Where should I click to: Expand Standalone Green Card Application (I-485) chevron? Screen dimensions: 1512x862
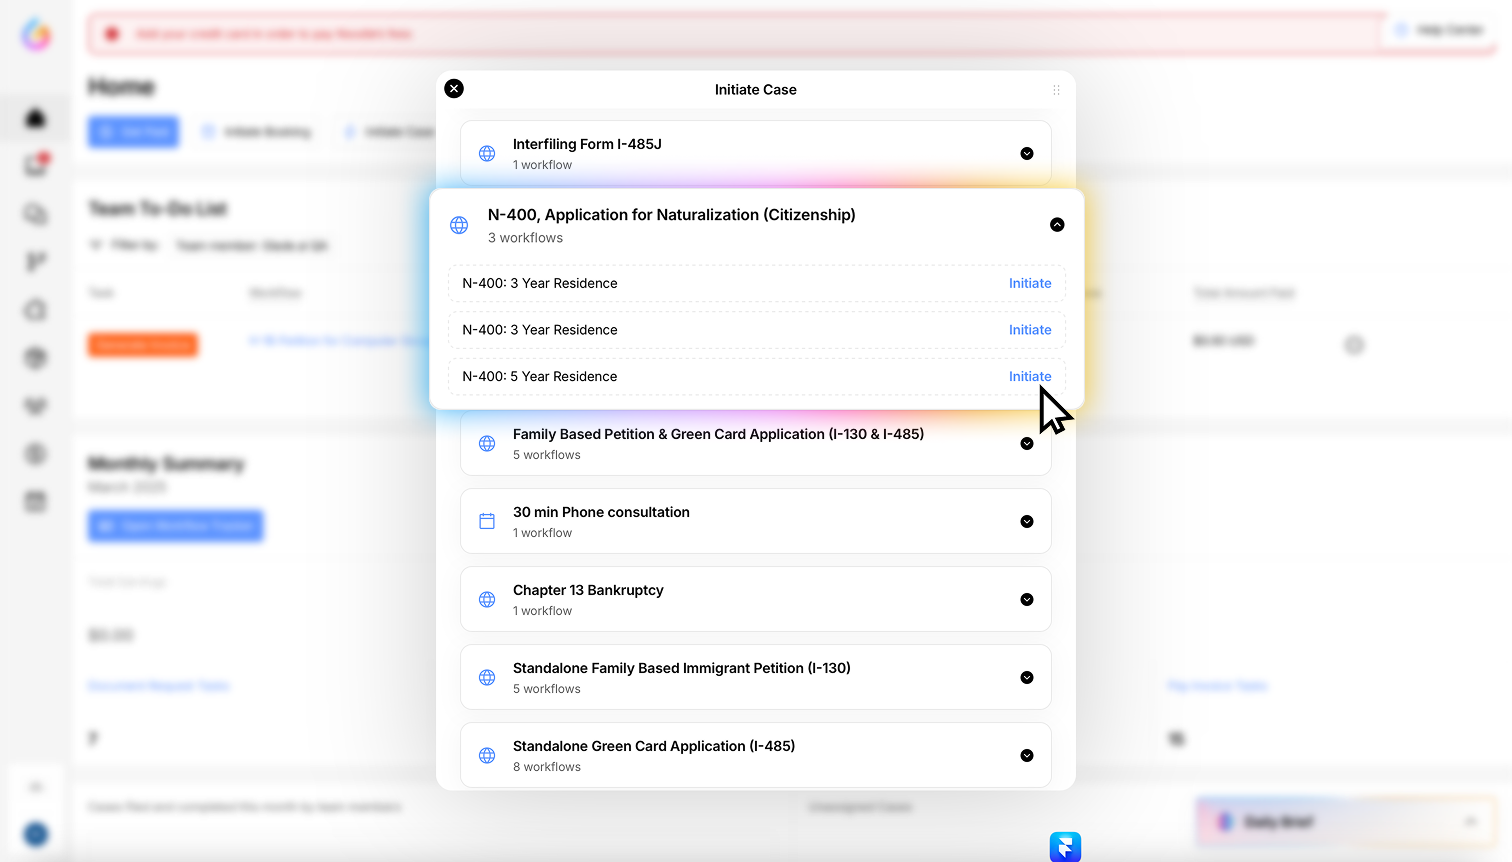coord(1027,756)
